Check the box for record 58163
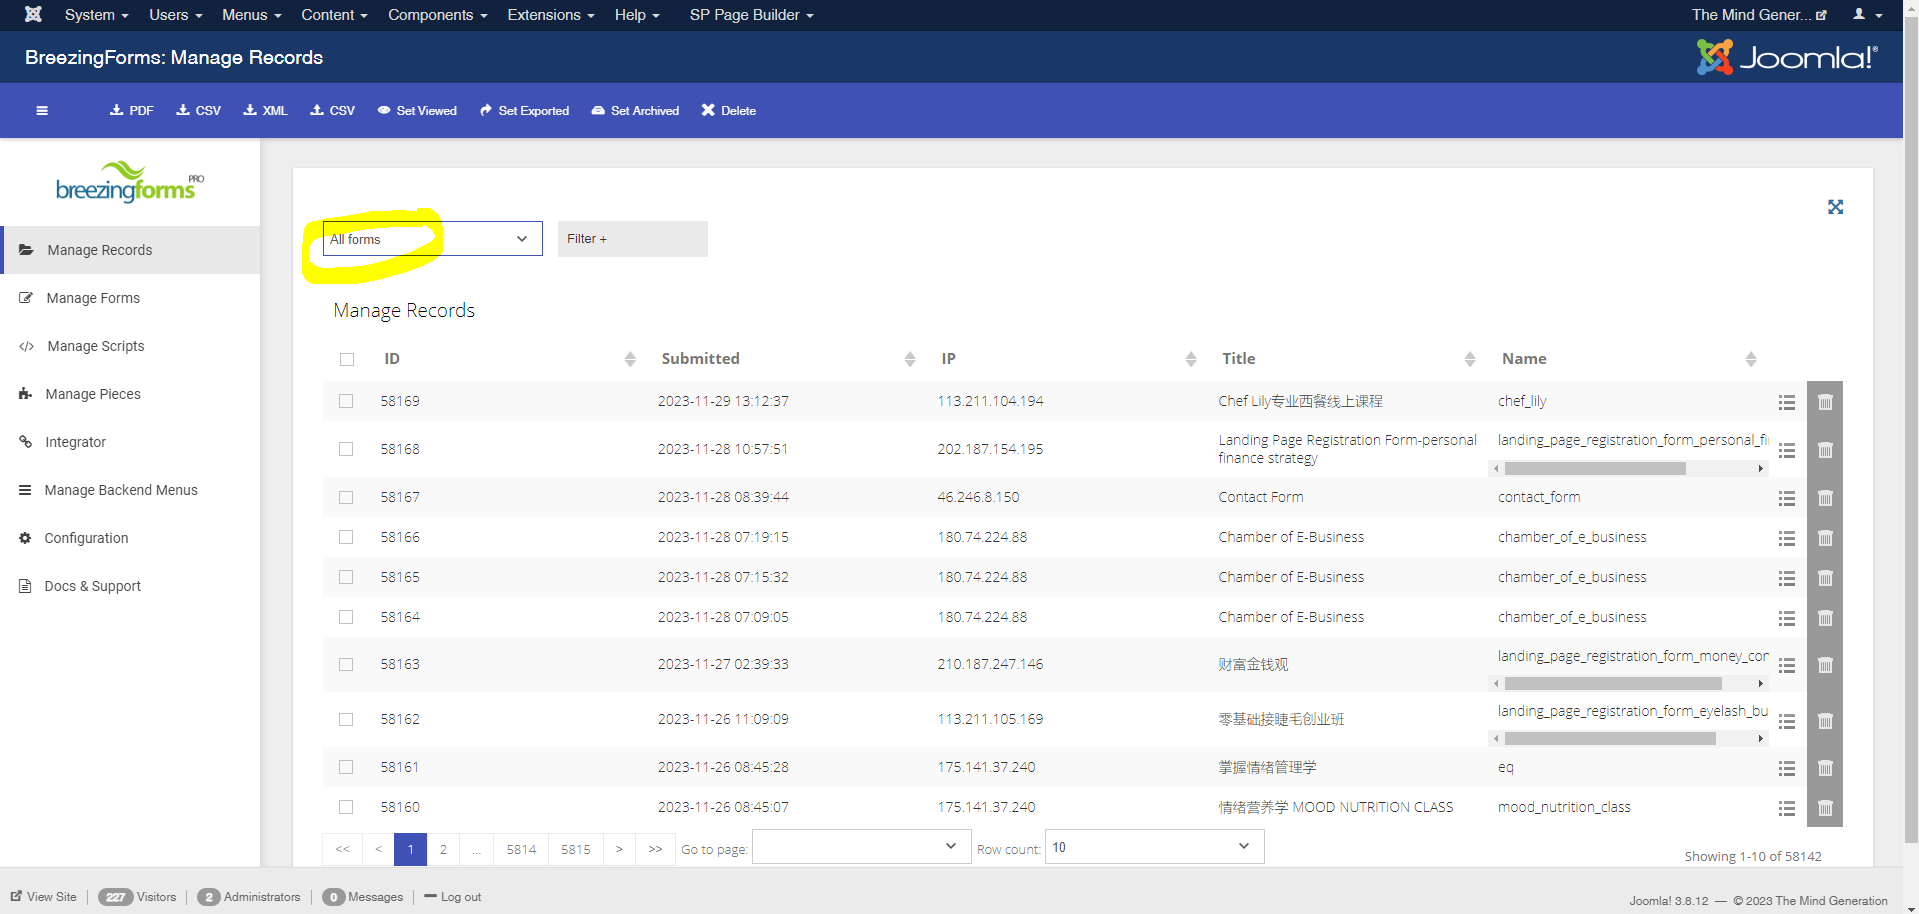 tap(346, 664)
